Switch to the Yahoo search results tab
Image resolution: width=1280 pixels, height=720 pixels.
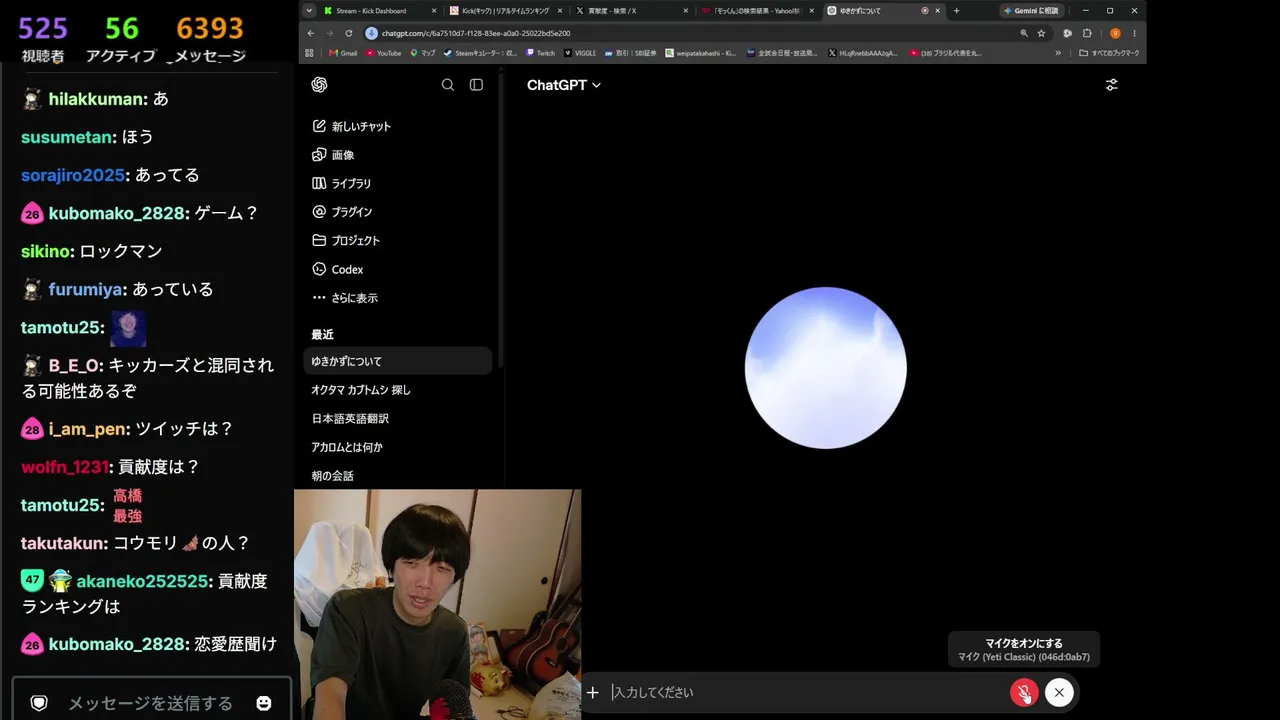click(758, 11)
